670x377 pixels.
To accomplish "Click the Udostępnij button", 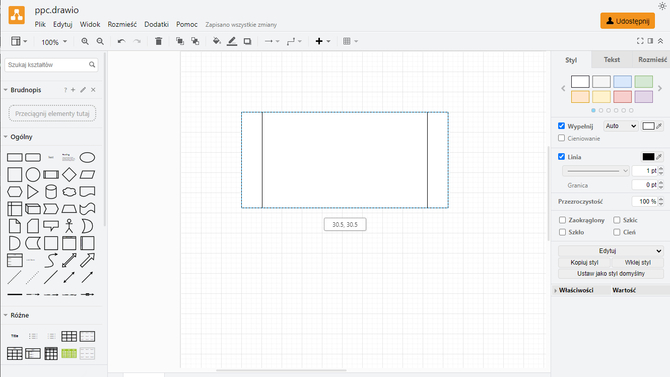I will pos(627,21).
